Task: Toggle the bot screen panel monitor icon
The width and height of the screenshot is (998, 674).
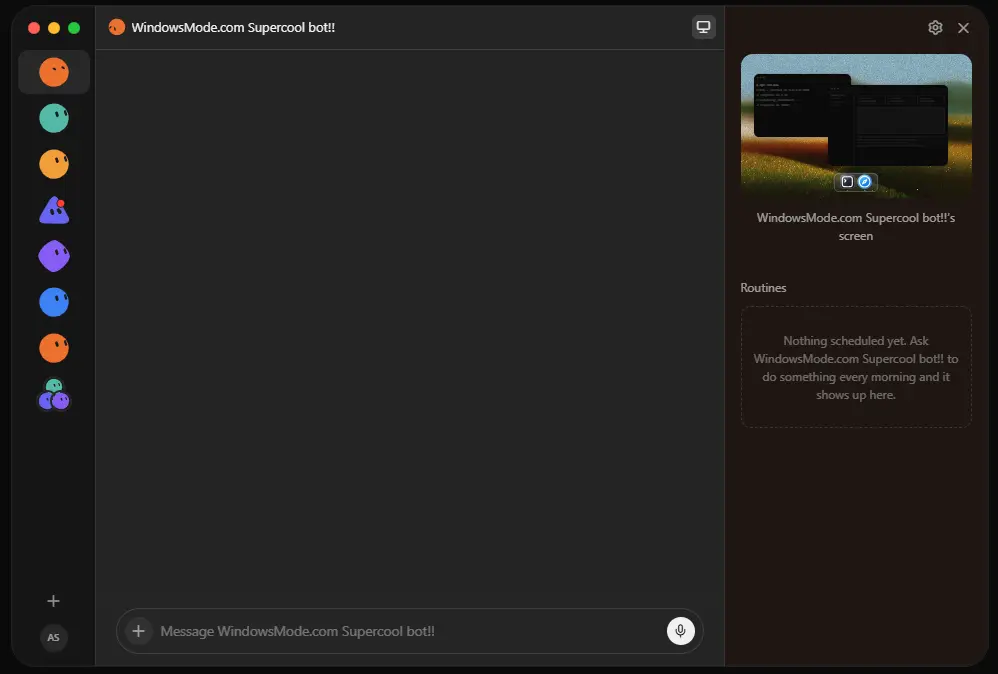Action: click(703, 27)
